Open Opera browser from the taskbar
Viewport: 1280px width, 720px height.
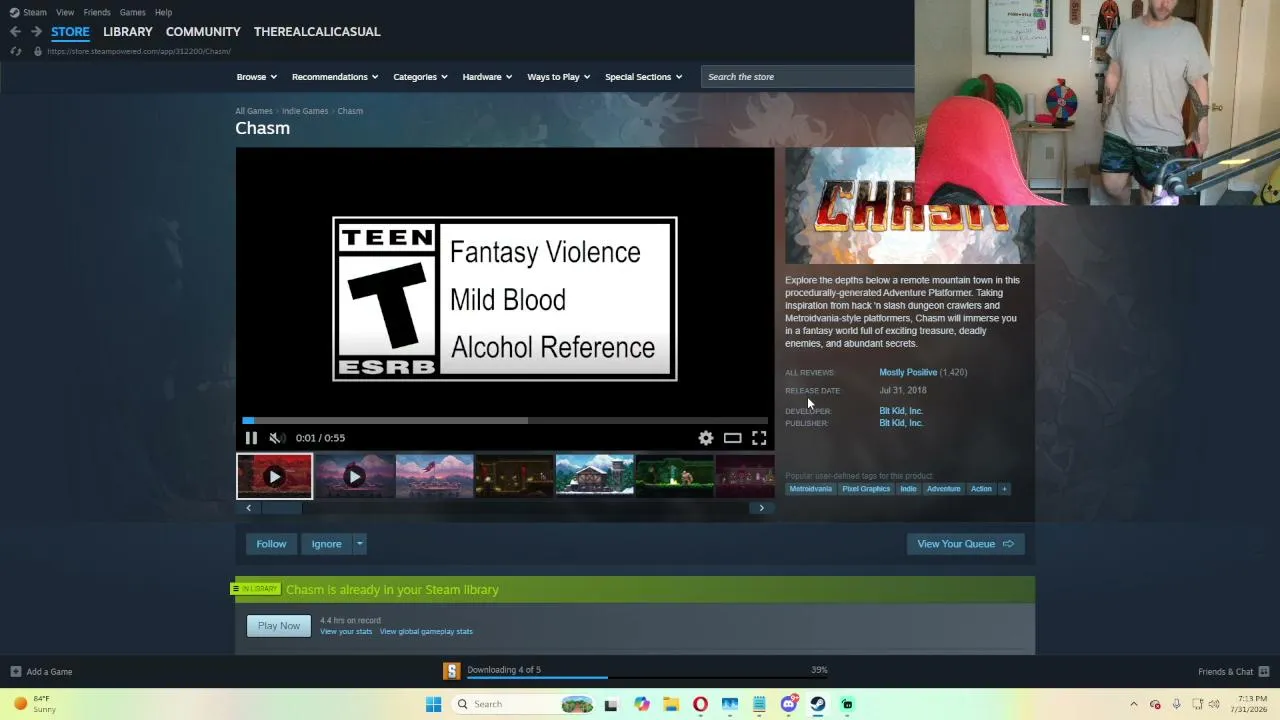[700, 704]
